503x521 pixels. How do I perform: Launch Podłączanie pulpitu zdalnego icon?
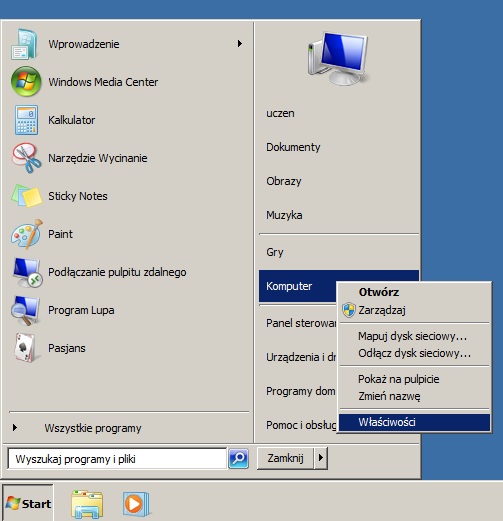coord(27,272)
